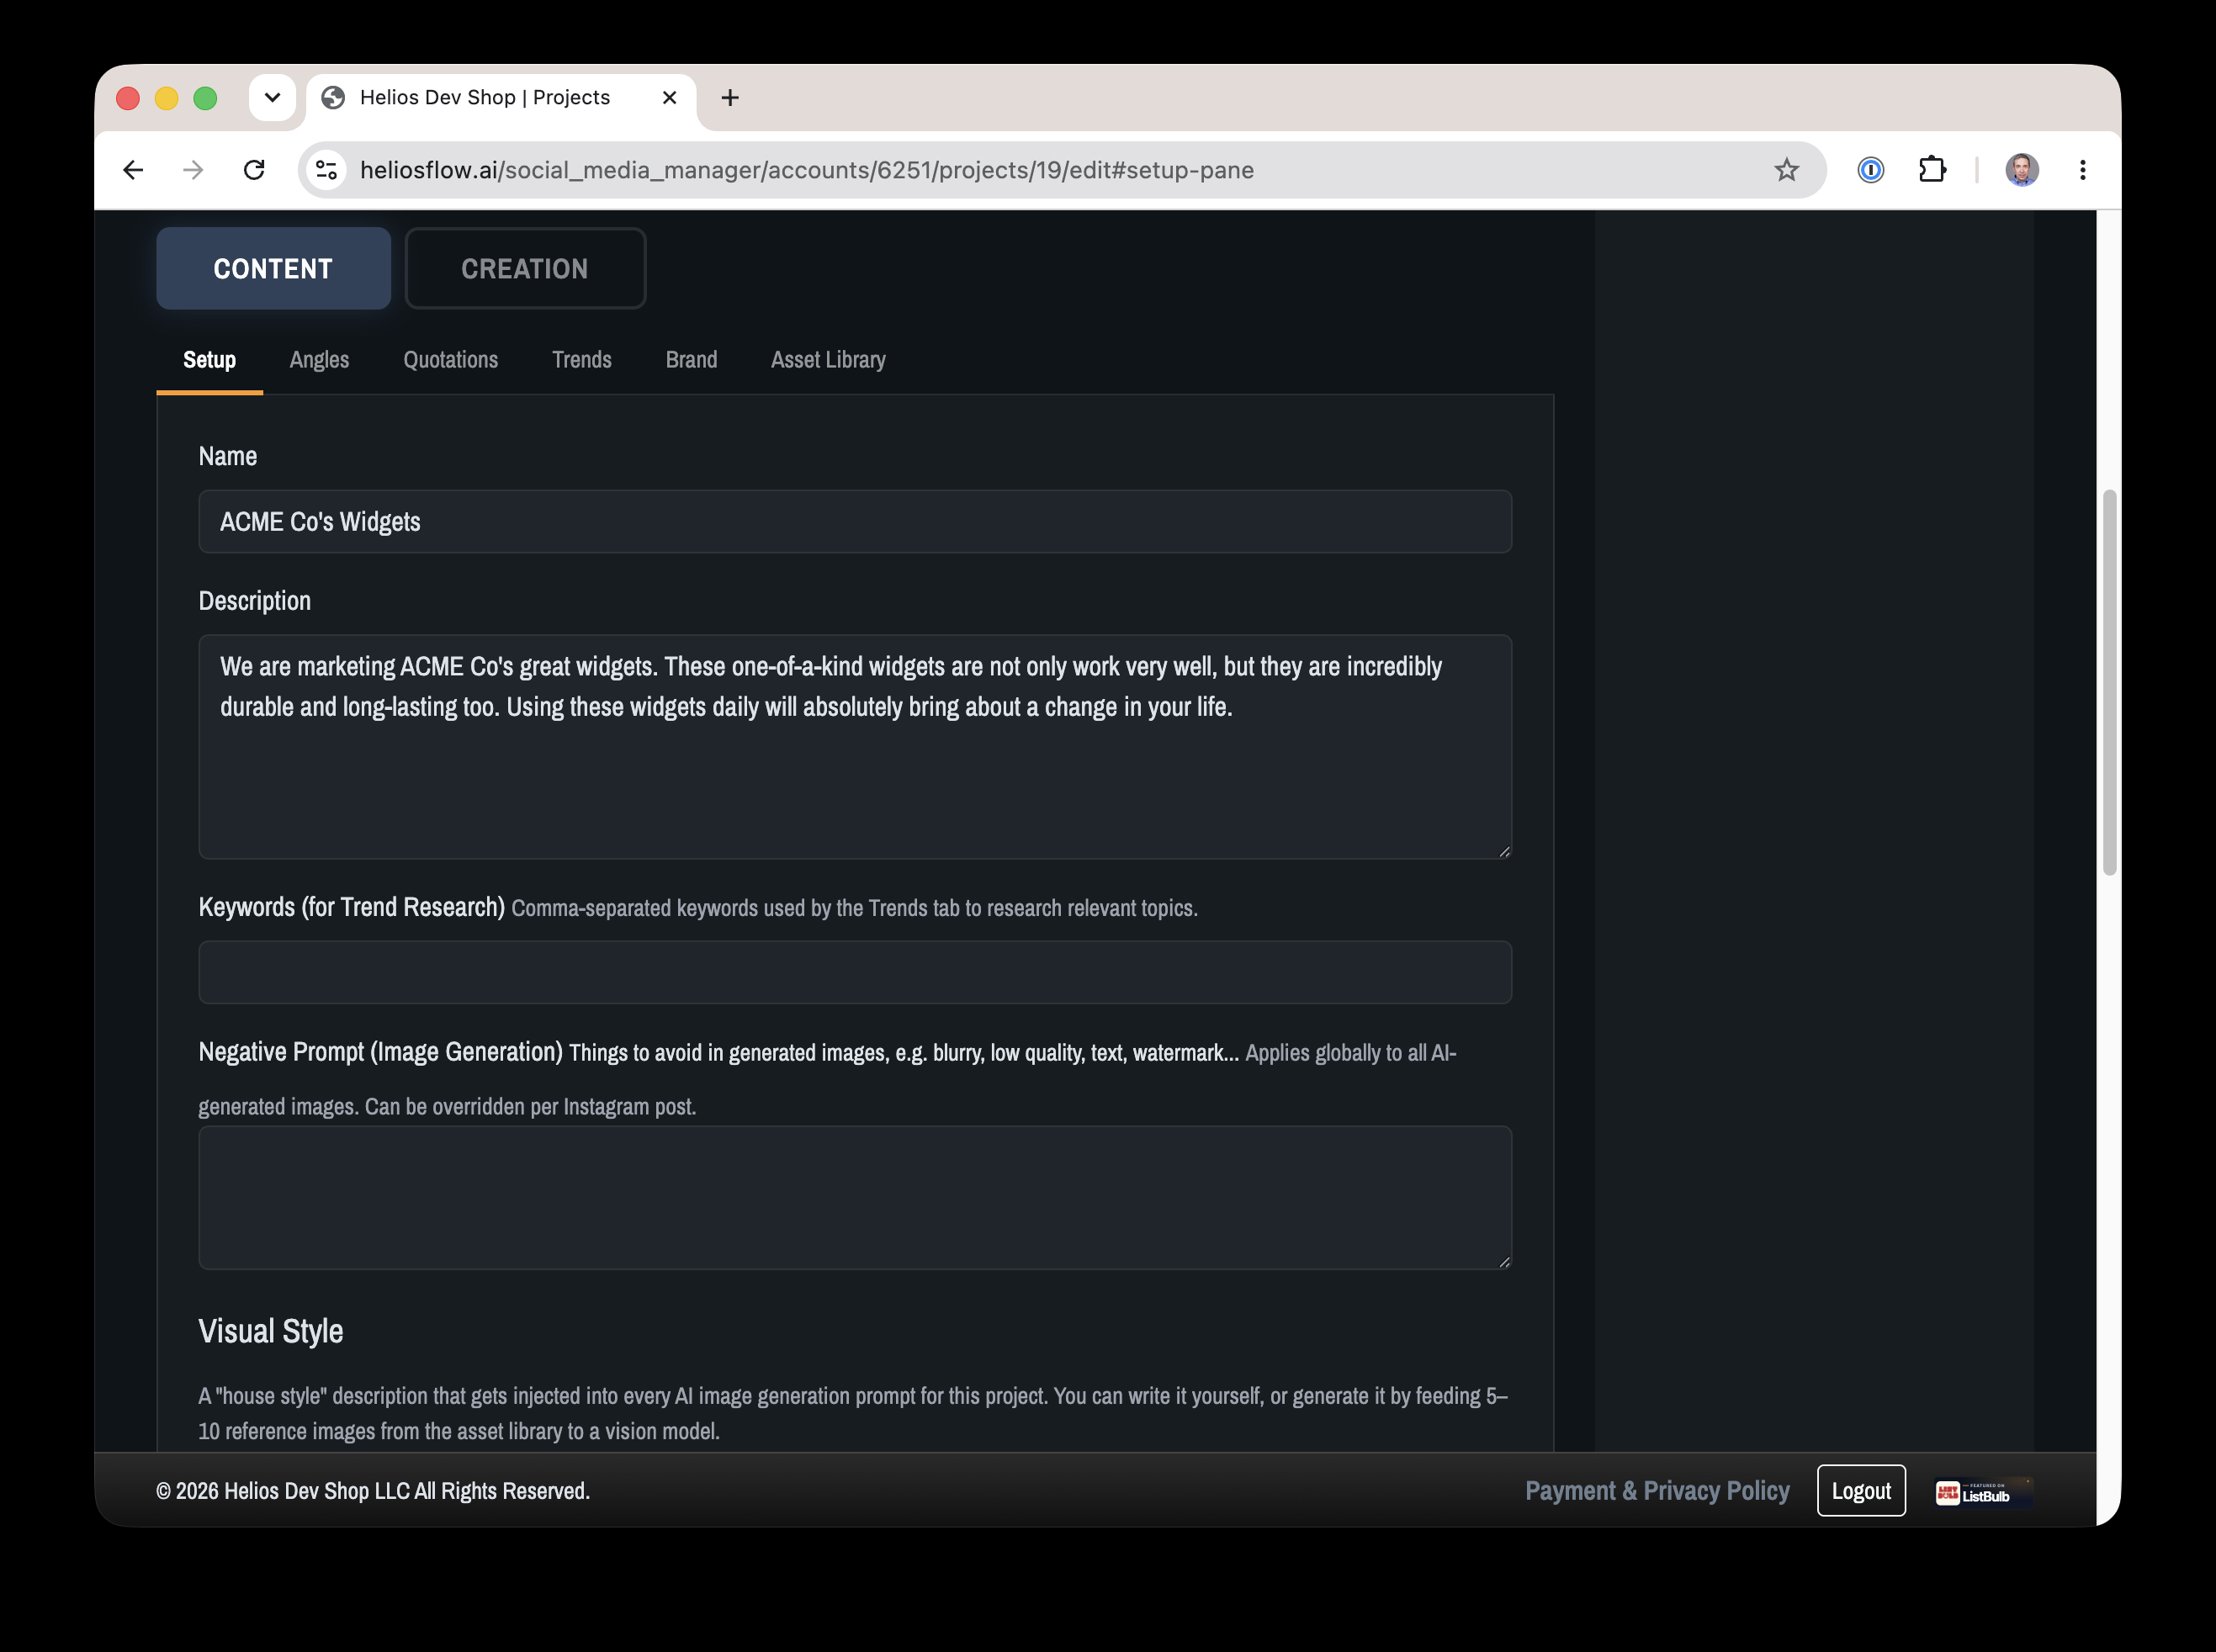Close the Helios Dev Shop tab
The image size is (2216, 1652).
point(670,97)
